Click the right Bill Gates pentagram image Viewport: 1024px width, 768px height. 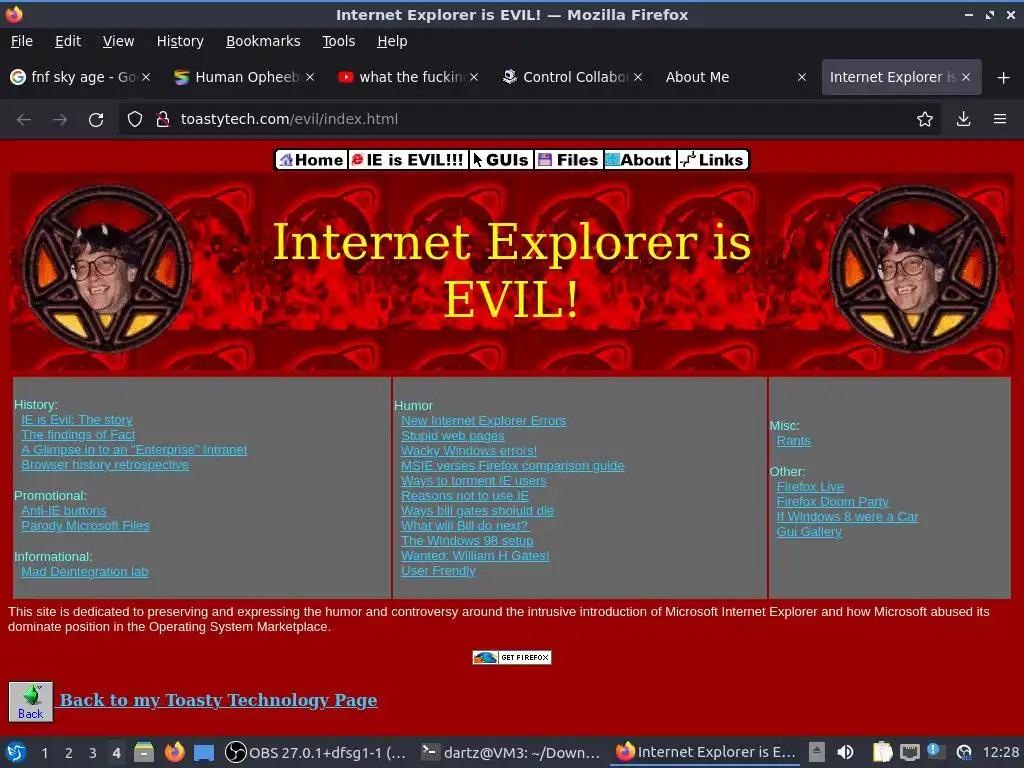[x=914, y=268]
